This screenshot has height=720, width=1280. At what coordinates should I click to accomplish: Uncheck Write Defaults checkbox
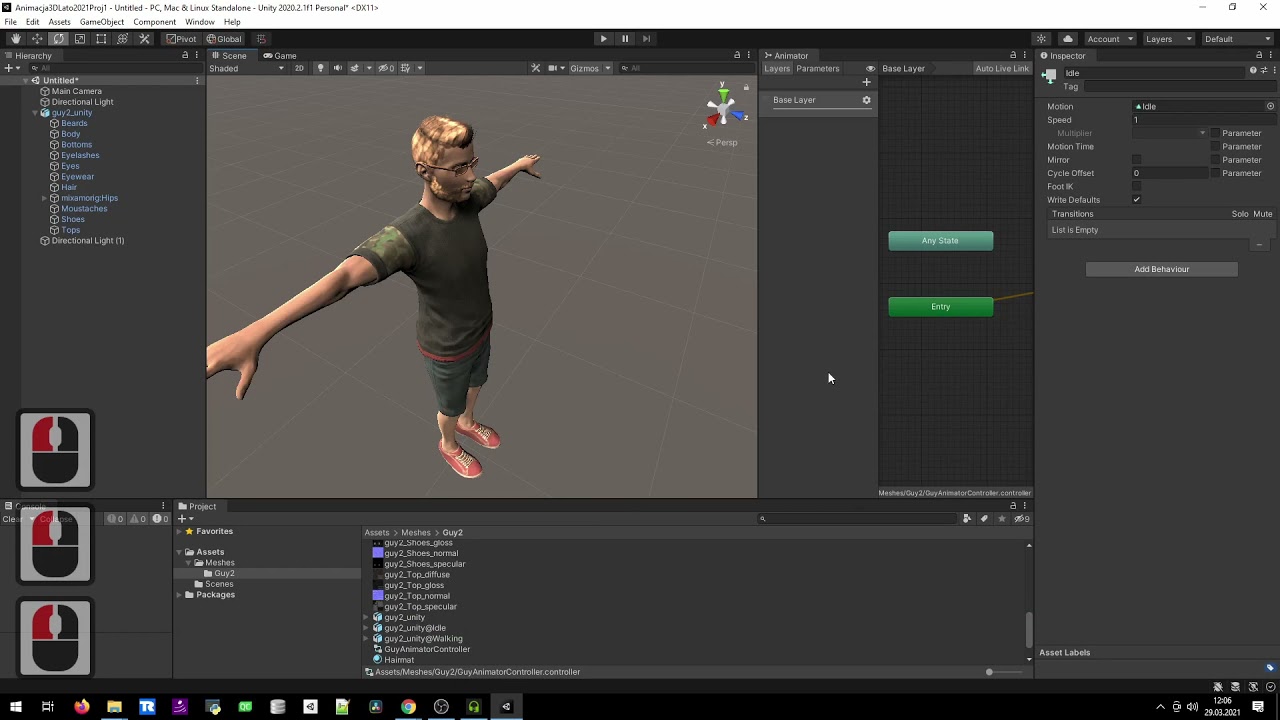1136,200
